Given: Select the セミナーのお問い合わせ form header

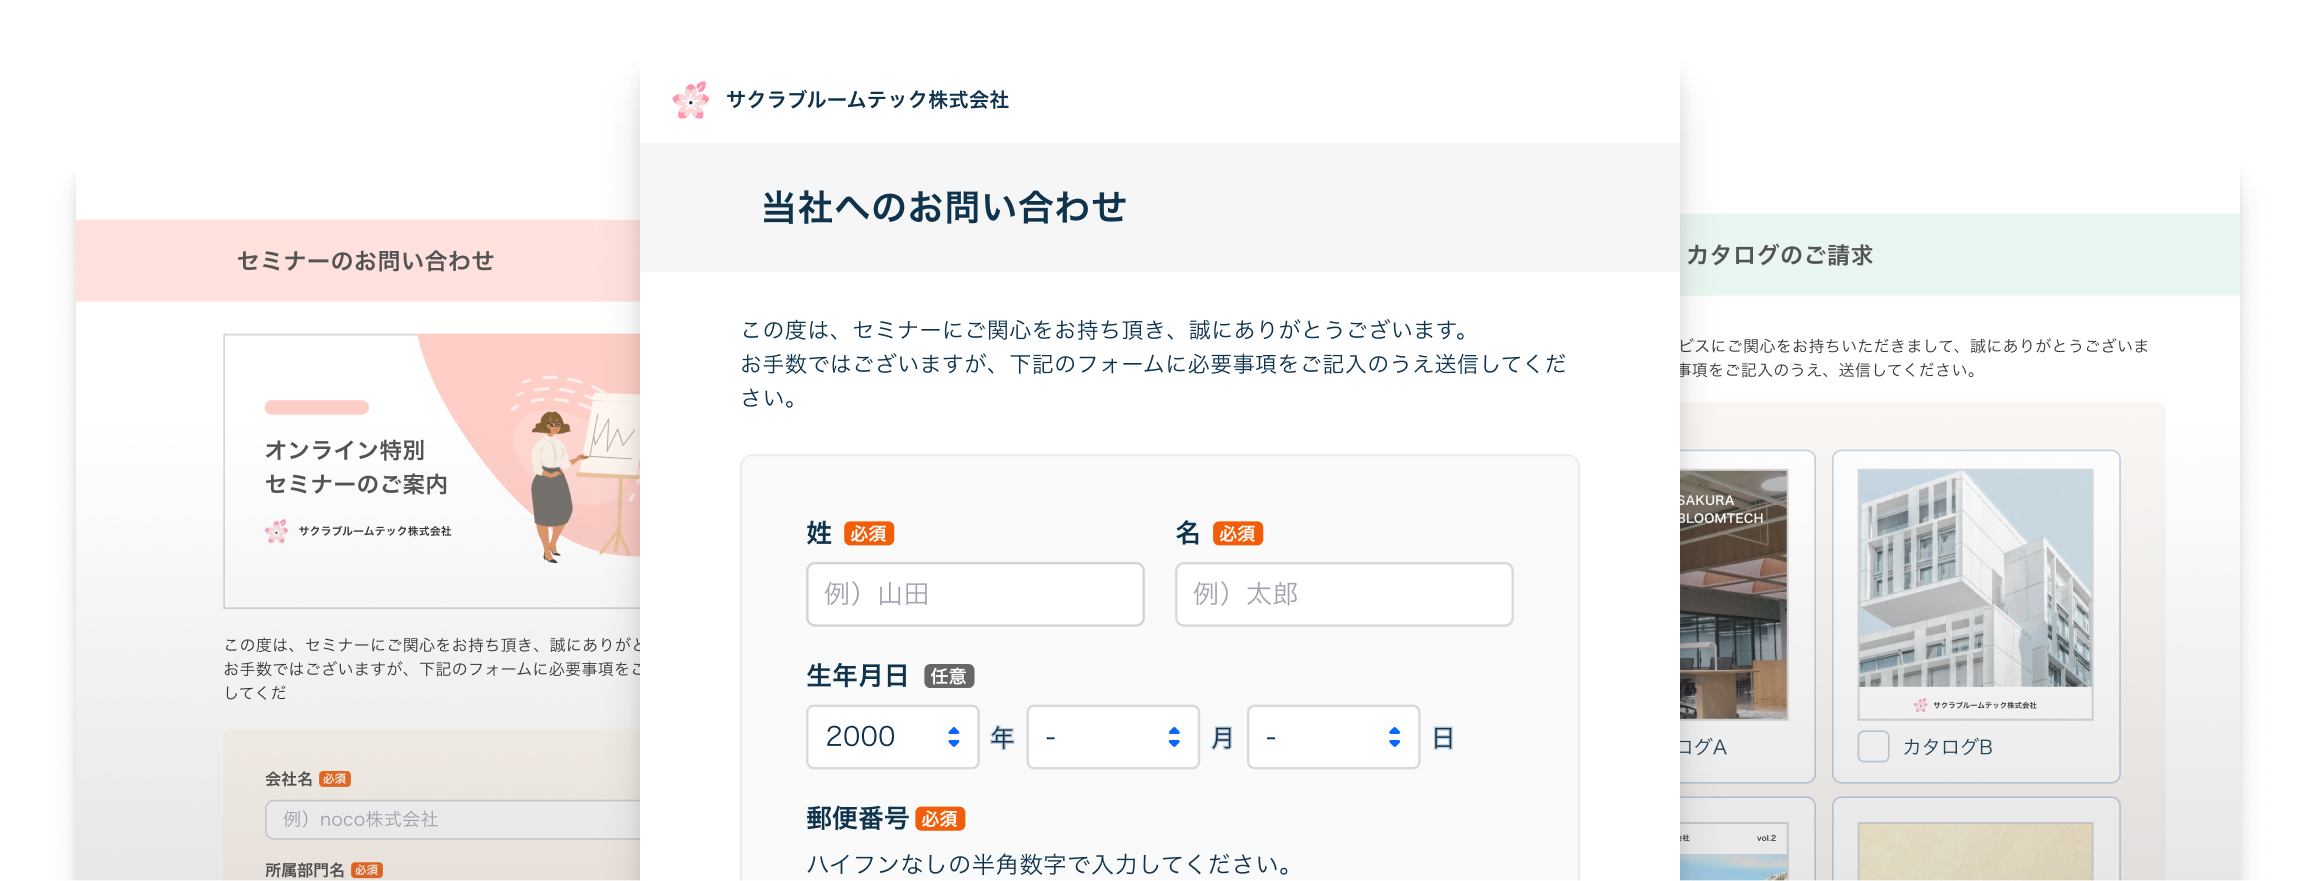Looking at the screenshot, I should pos(365,261).
